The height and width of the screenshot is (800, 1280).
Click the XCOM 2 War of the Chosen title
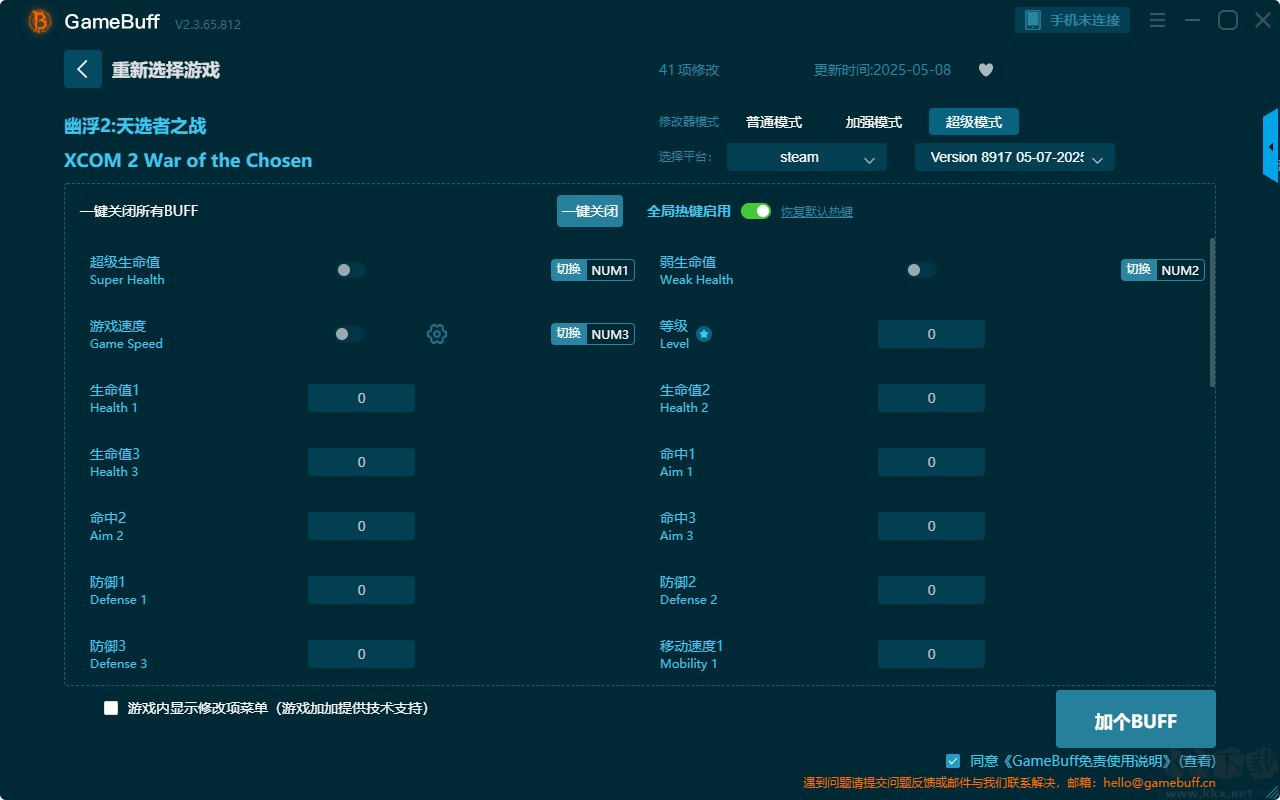click(188, 160)
